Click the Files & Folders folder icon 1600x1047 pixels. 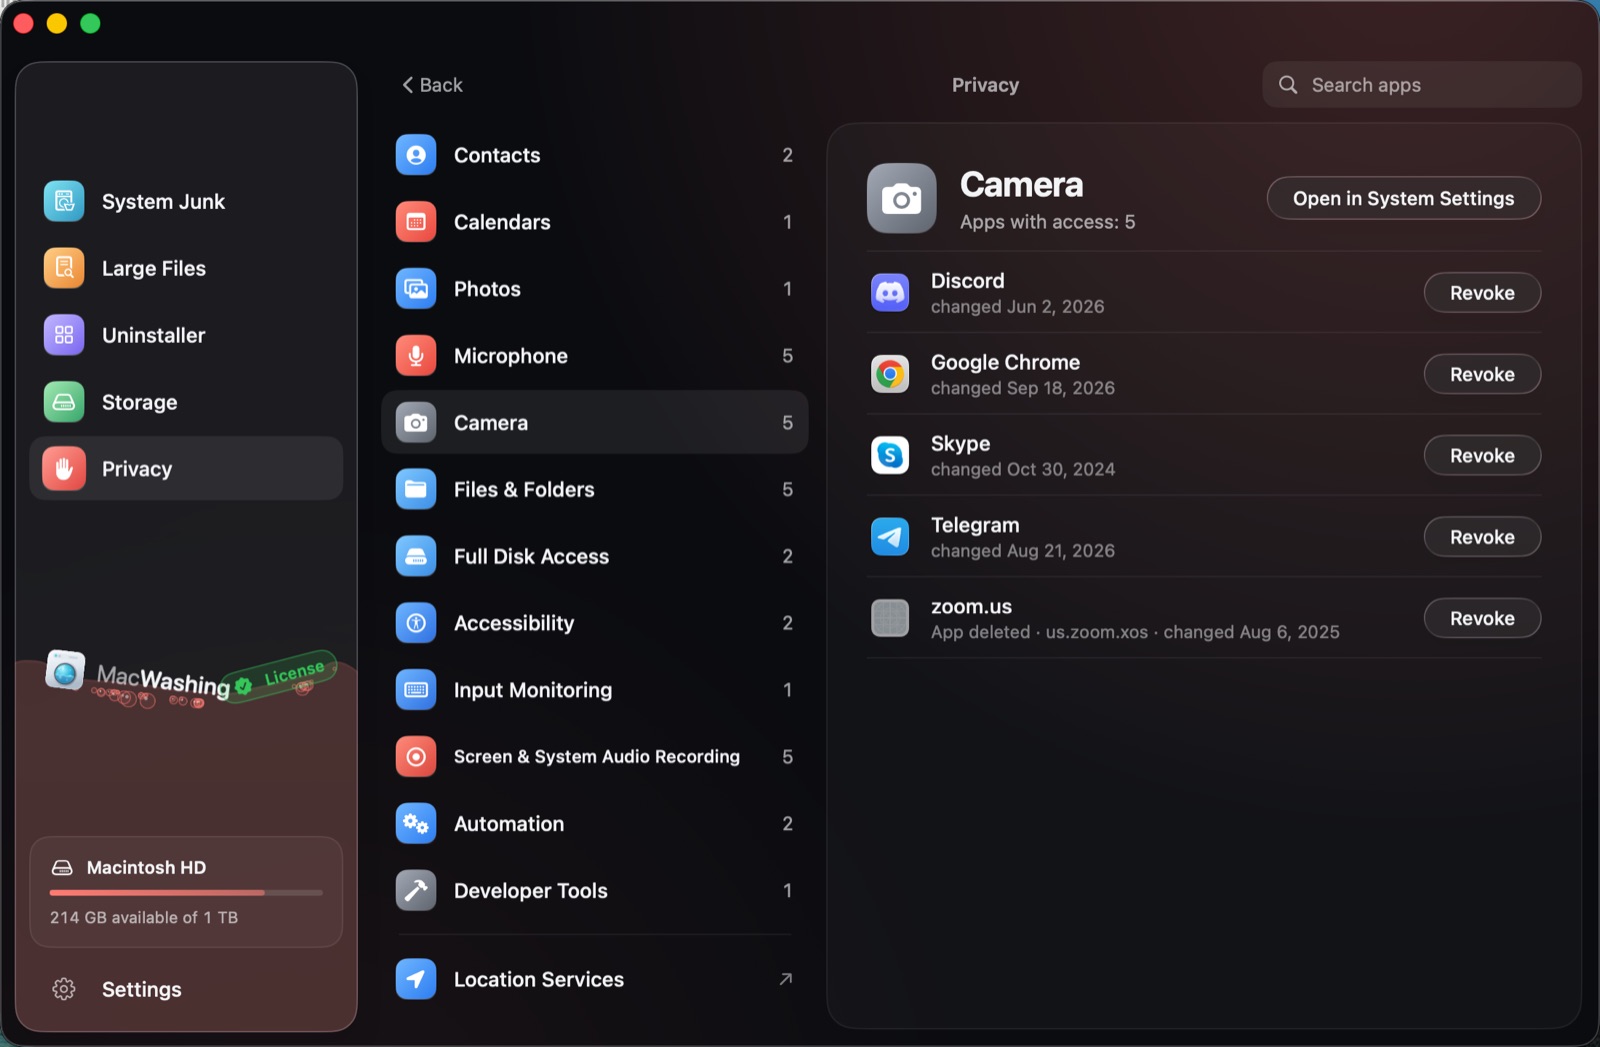pyautogui.click(x=416, y=489)
